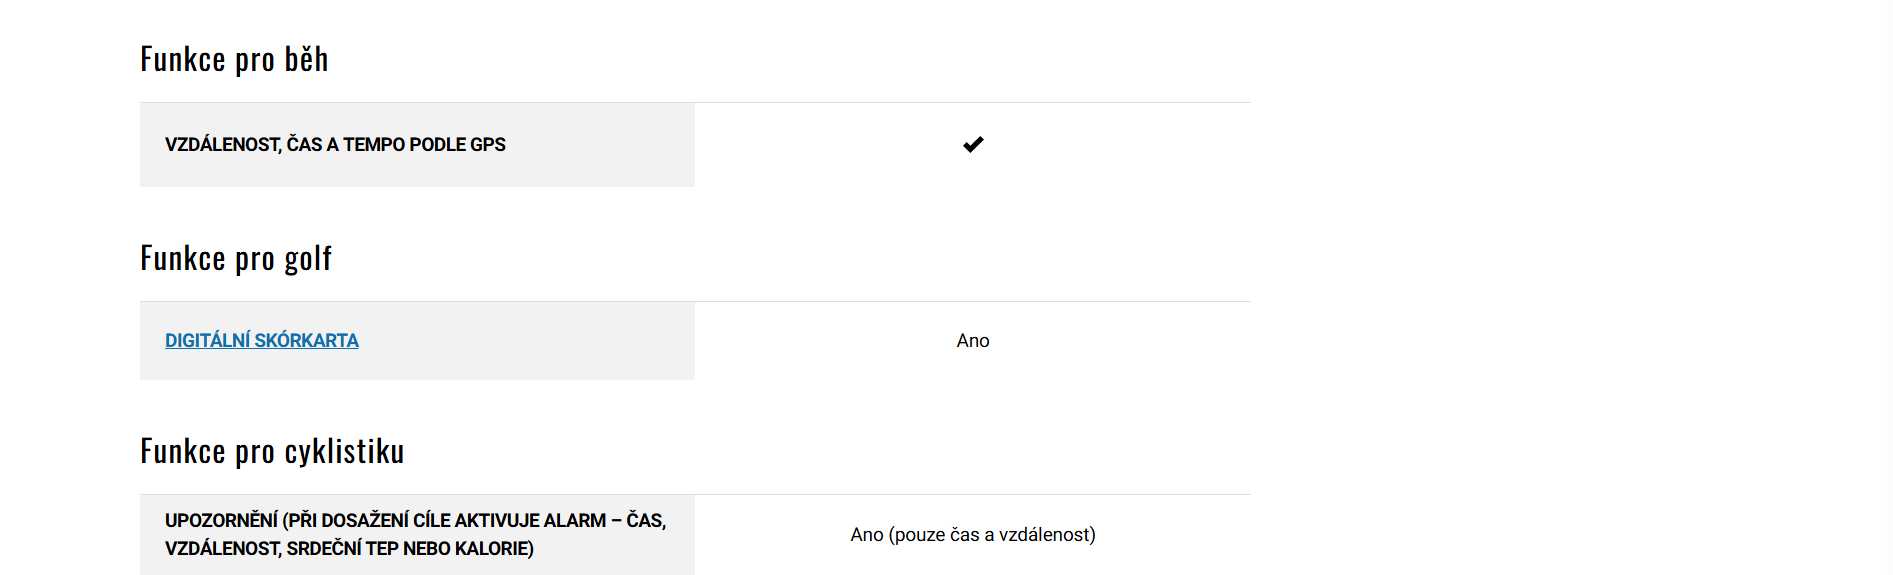Click the word GPS in the first row
The height and width of the screenshot is (575, 1893).
click(488, 145)
